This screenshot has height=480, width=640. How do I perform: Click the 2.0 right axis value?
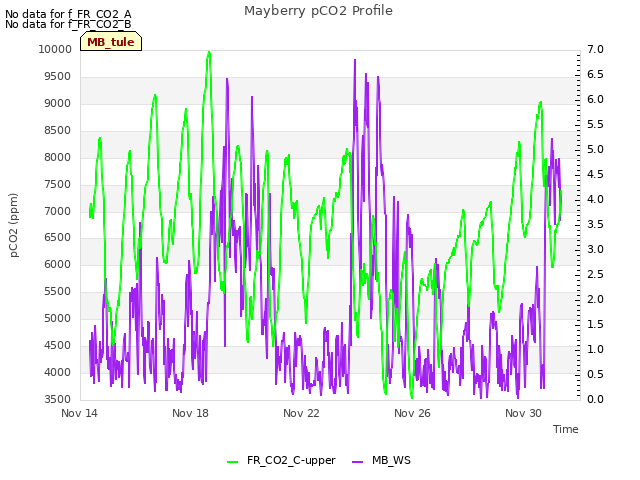pos(595,299)
